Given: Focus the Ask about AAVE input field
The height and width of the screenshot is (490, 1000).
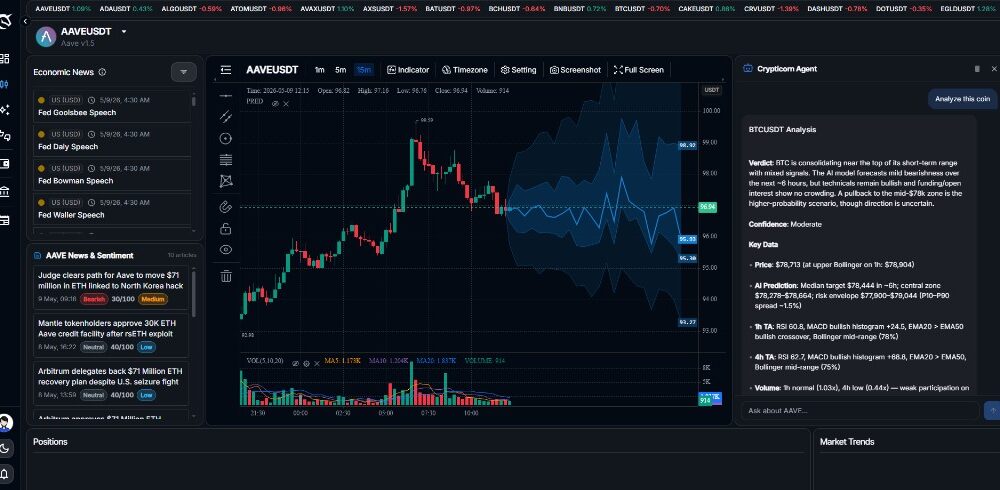Looking at the screenshot, I should pyautogui.click(x=860, y=410).
